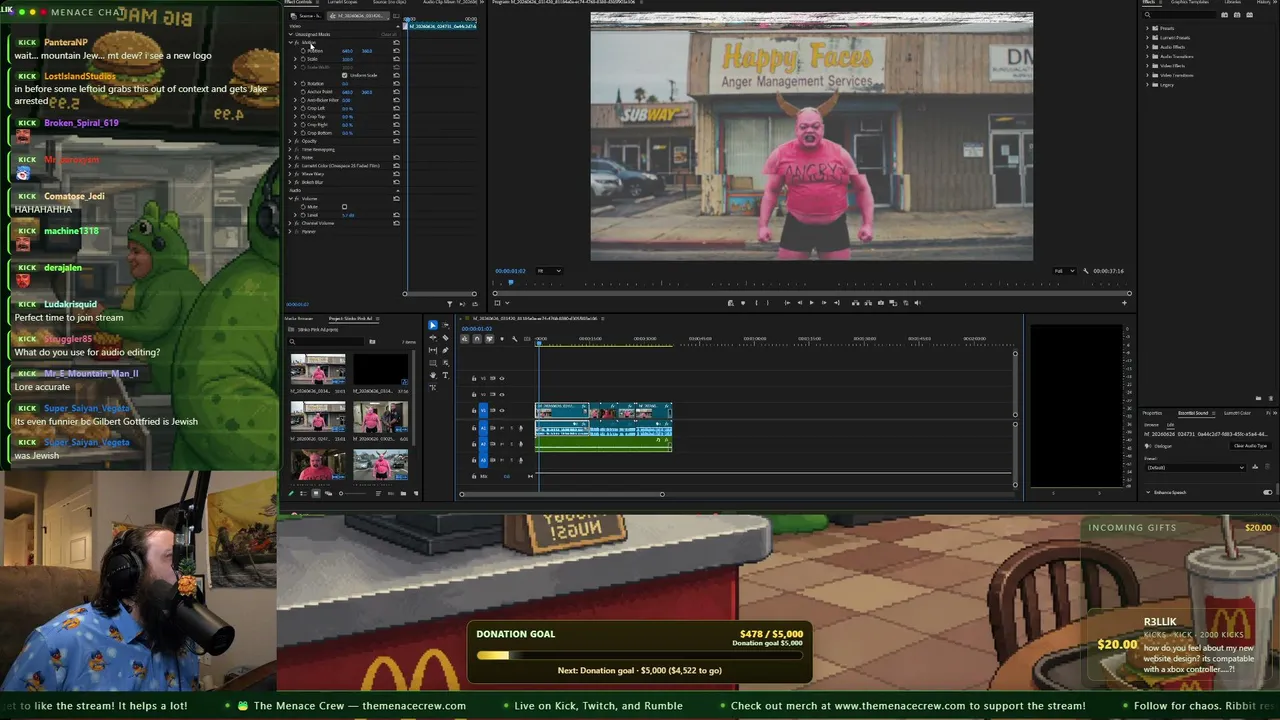This screenshot has width=1280, height=720.
Task: Select the Pen tool
Action: (x=446, y=350)
